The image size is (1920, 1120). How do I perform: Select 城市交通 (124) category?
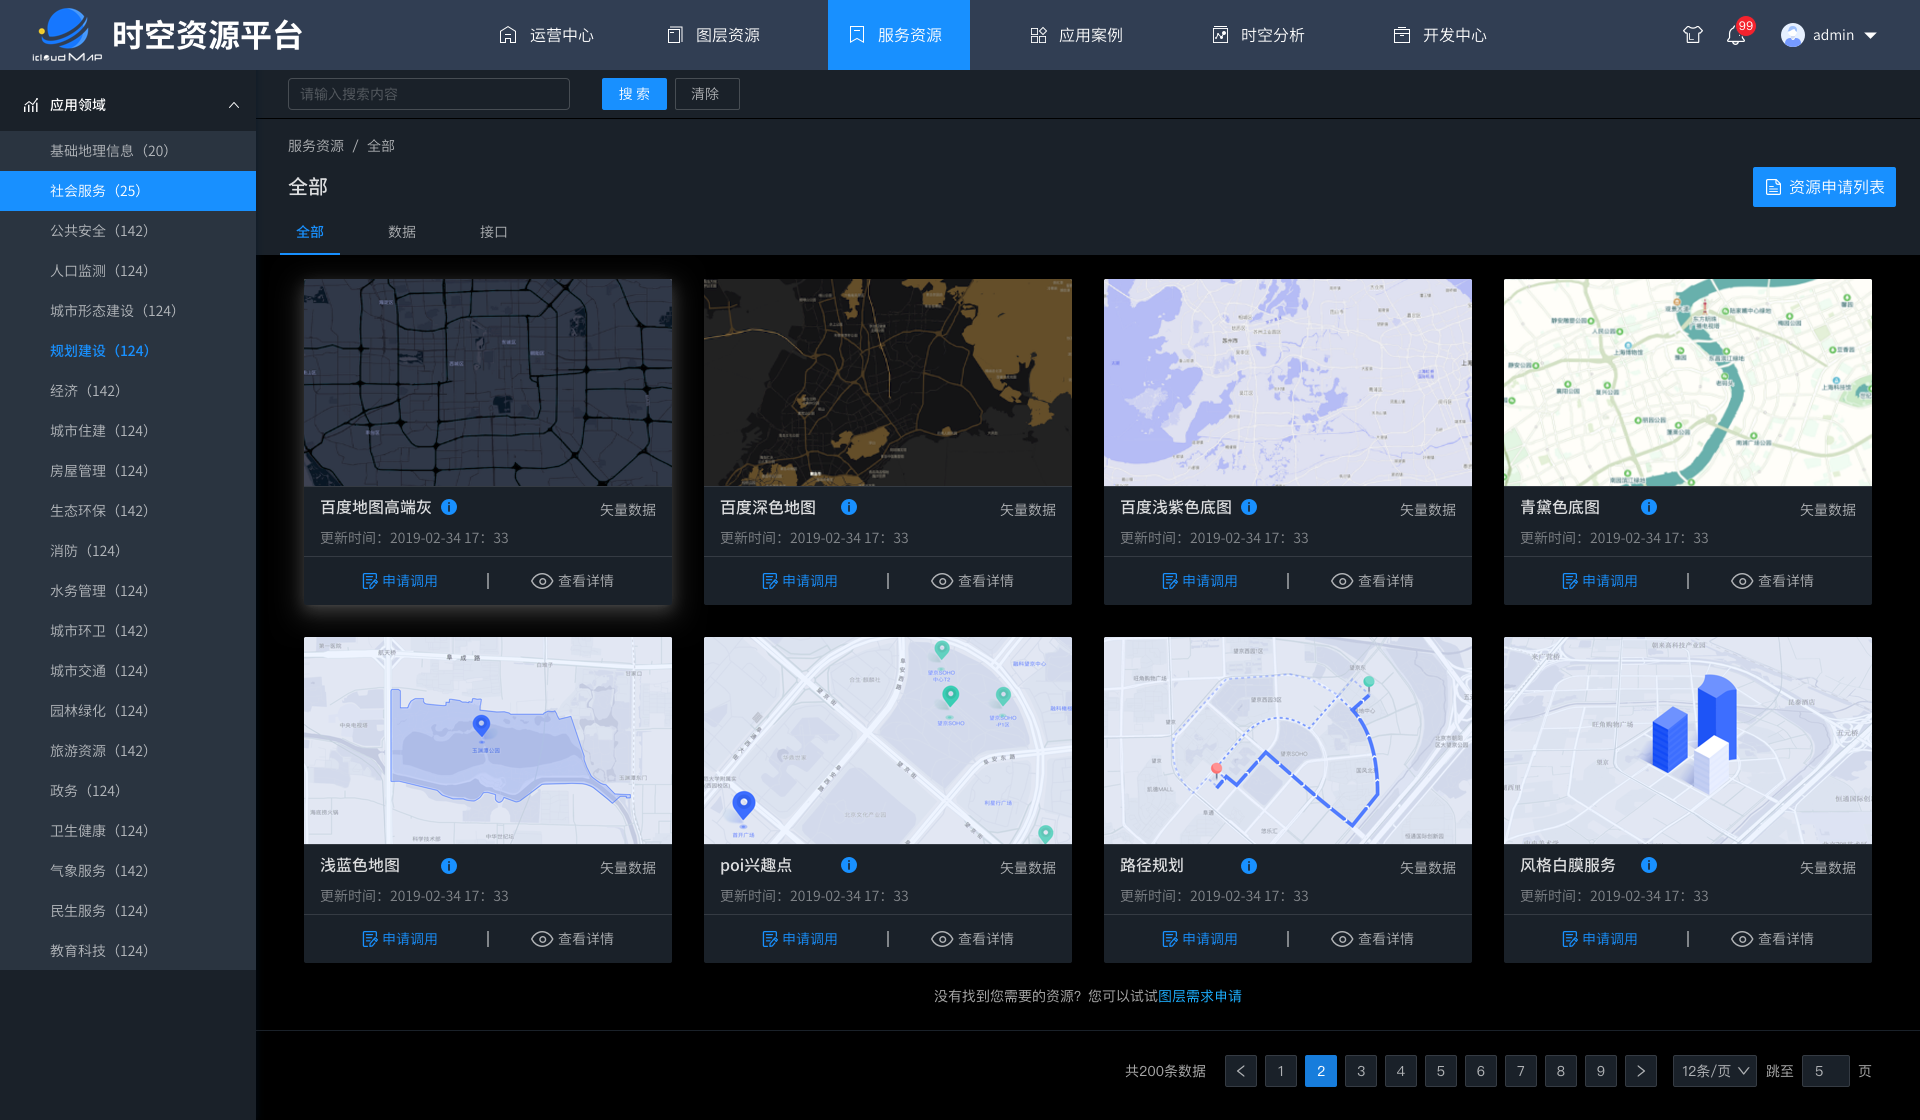128,671
